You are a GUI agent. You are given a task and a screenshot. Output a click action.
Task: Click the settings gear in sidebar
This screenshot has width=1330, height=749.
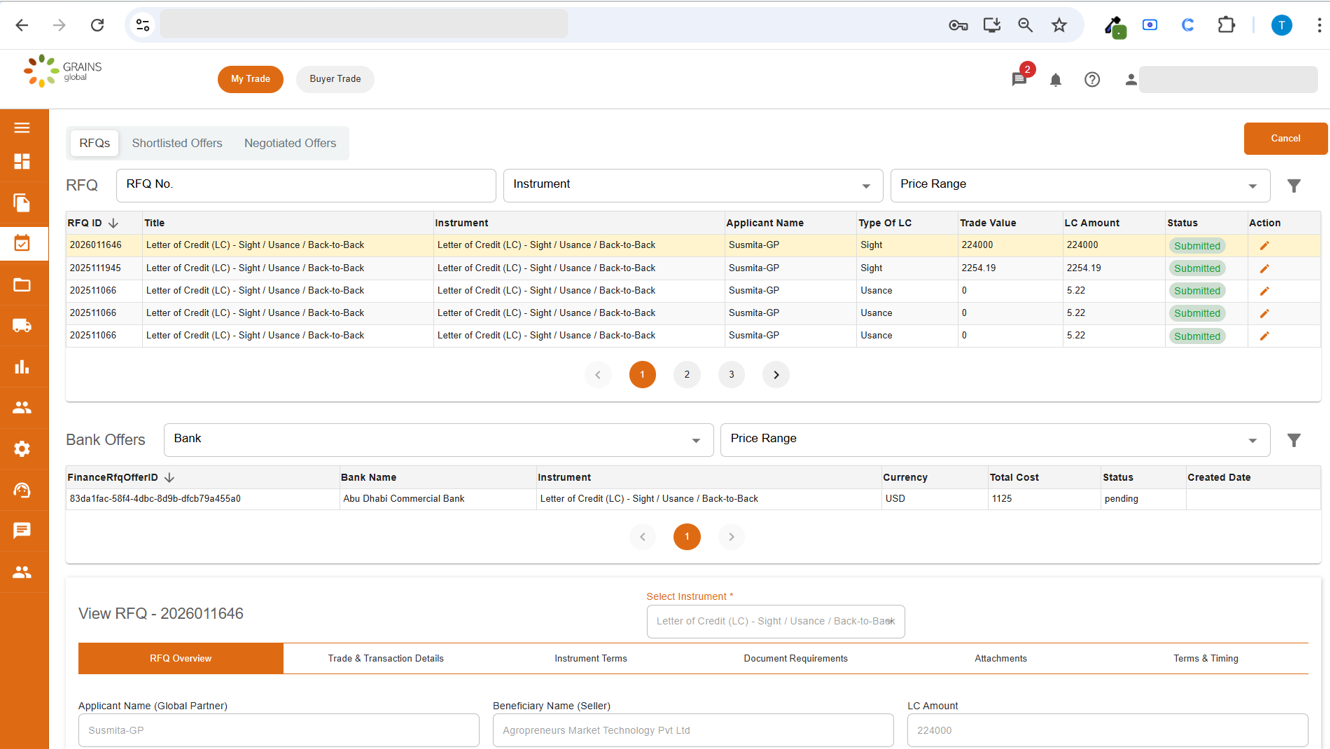coord(22,449)
